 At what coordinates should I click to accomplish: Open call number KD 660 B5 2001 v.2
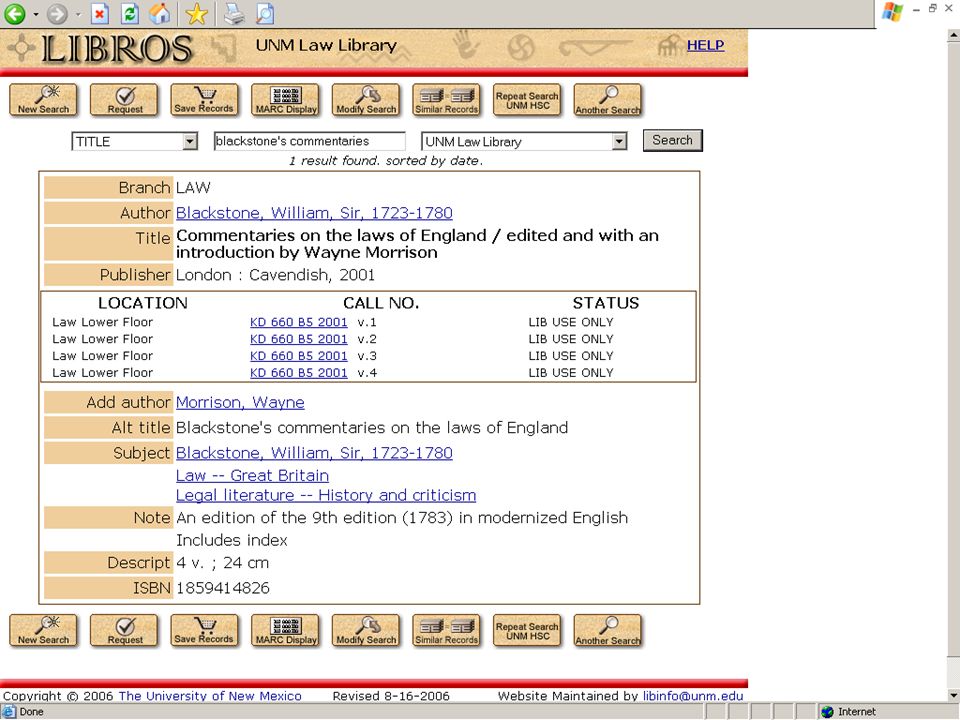(x=298, y=339)
